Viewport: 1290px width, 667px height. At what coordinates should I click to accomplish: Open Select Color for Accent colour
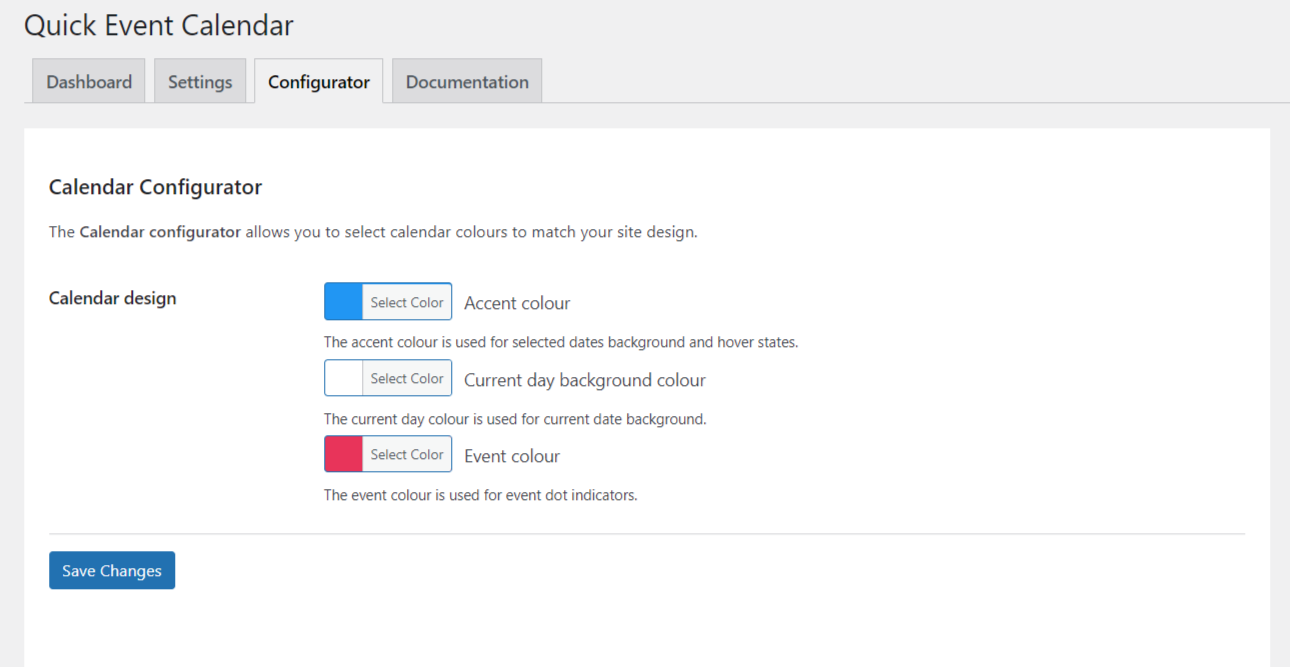point(407,302)
